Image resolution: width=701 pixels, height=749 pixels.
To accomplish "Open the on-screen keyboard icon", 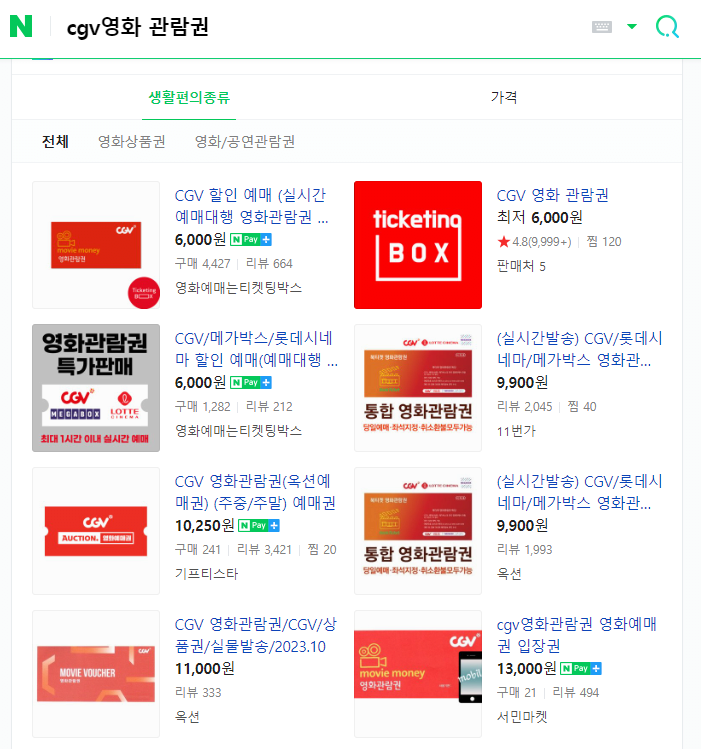I will (602, 27).
